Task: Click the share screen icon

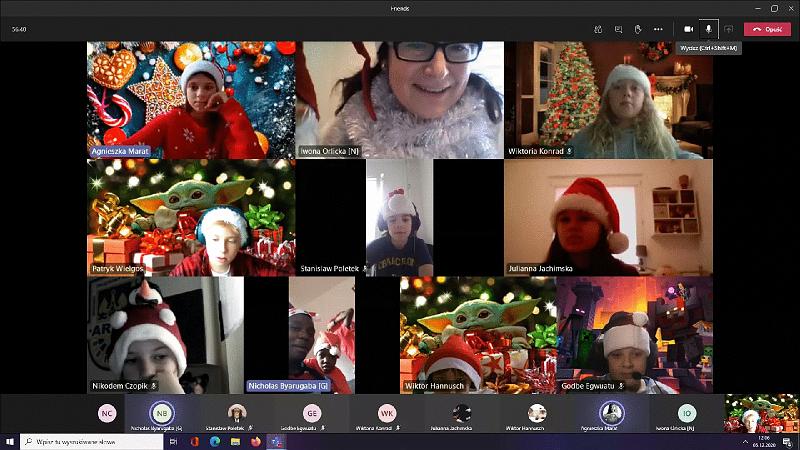Action: coord(729,30)
